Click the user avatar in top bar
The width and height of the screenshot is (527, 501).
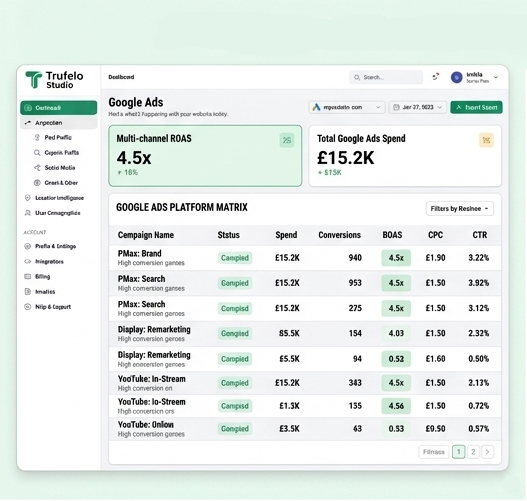[456, 77]
